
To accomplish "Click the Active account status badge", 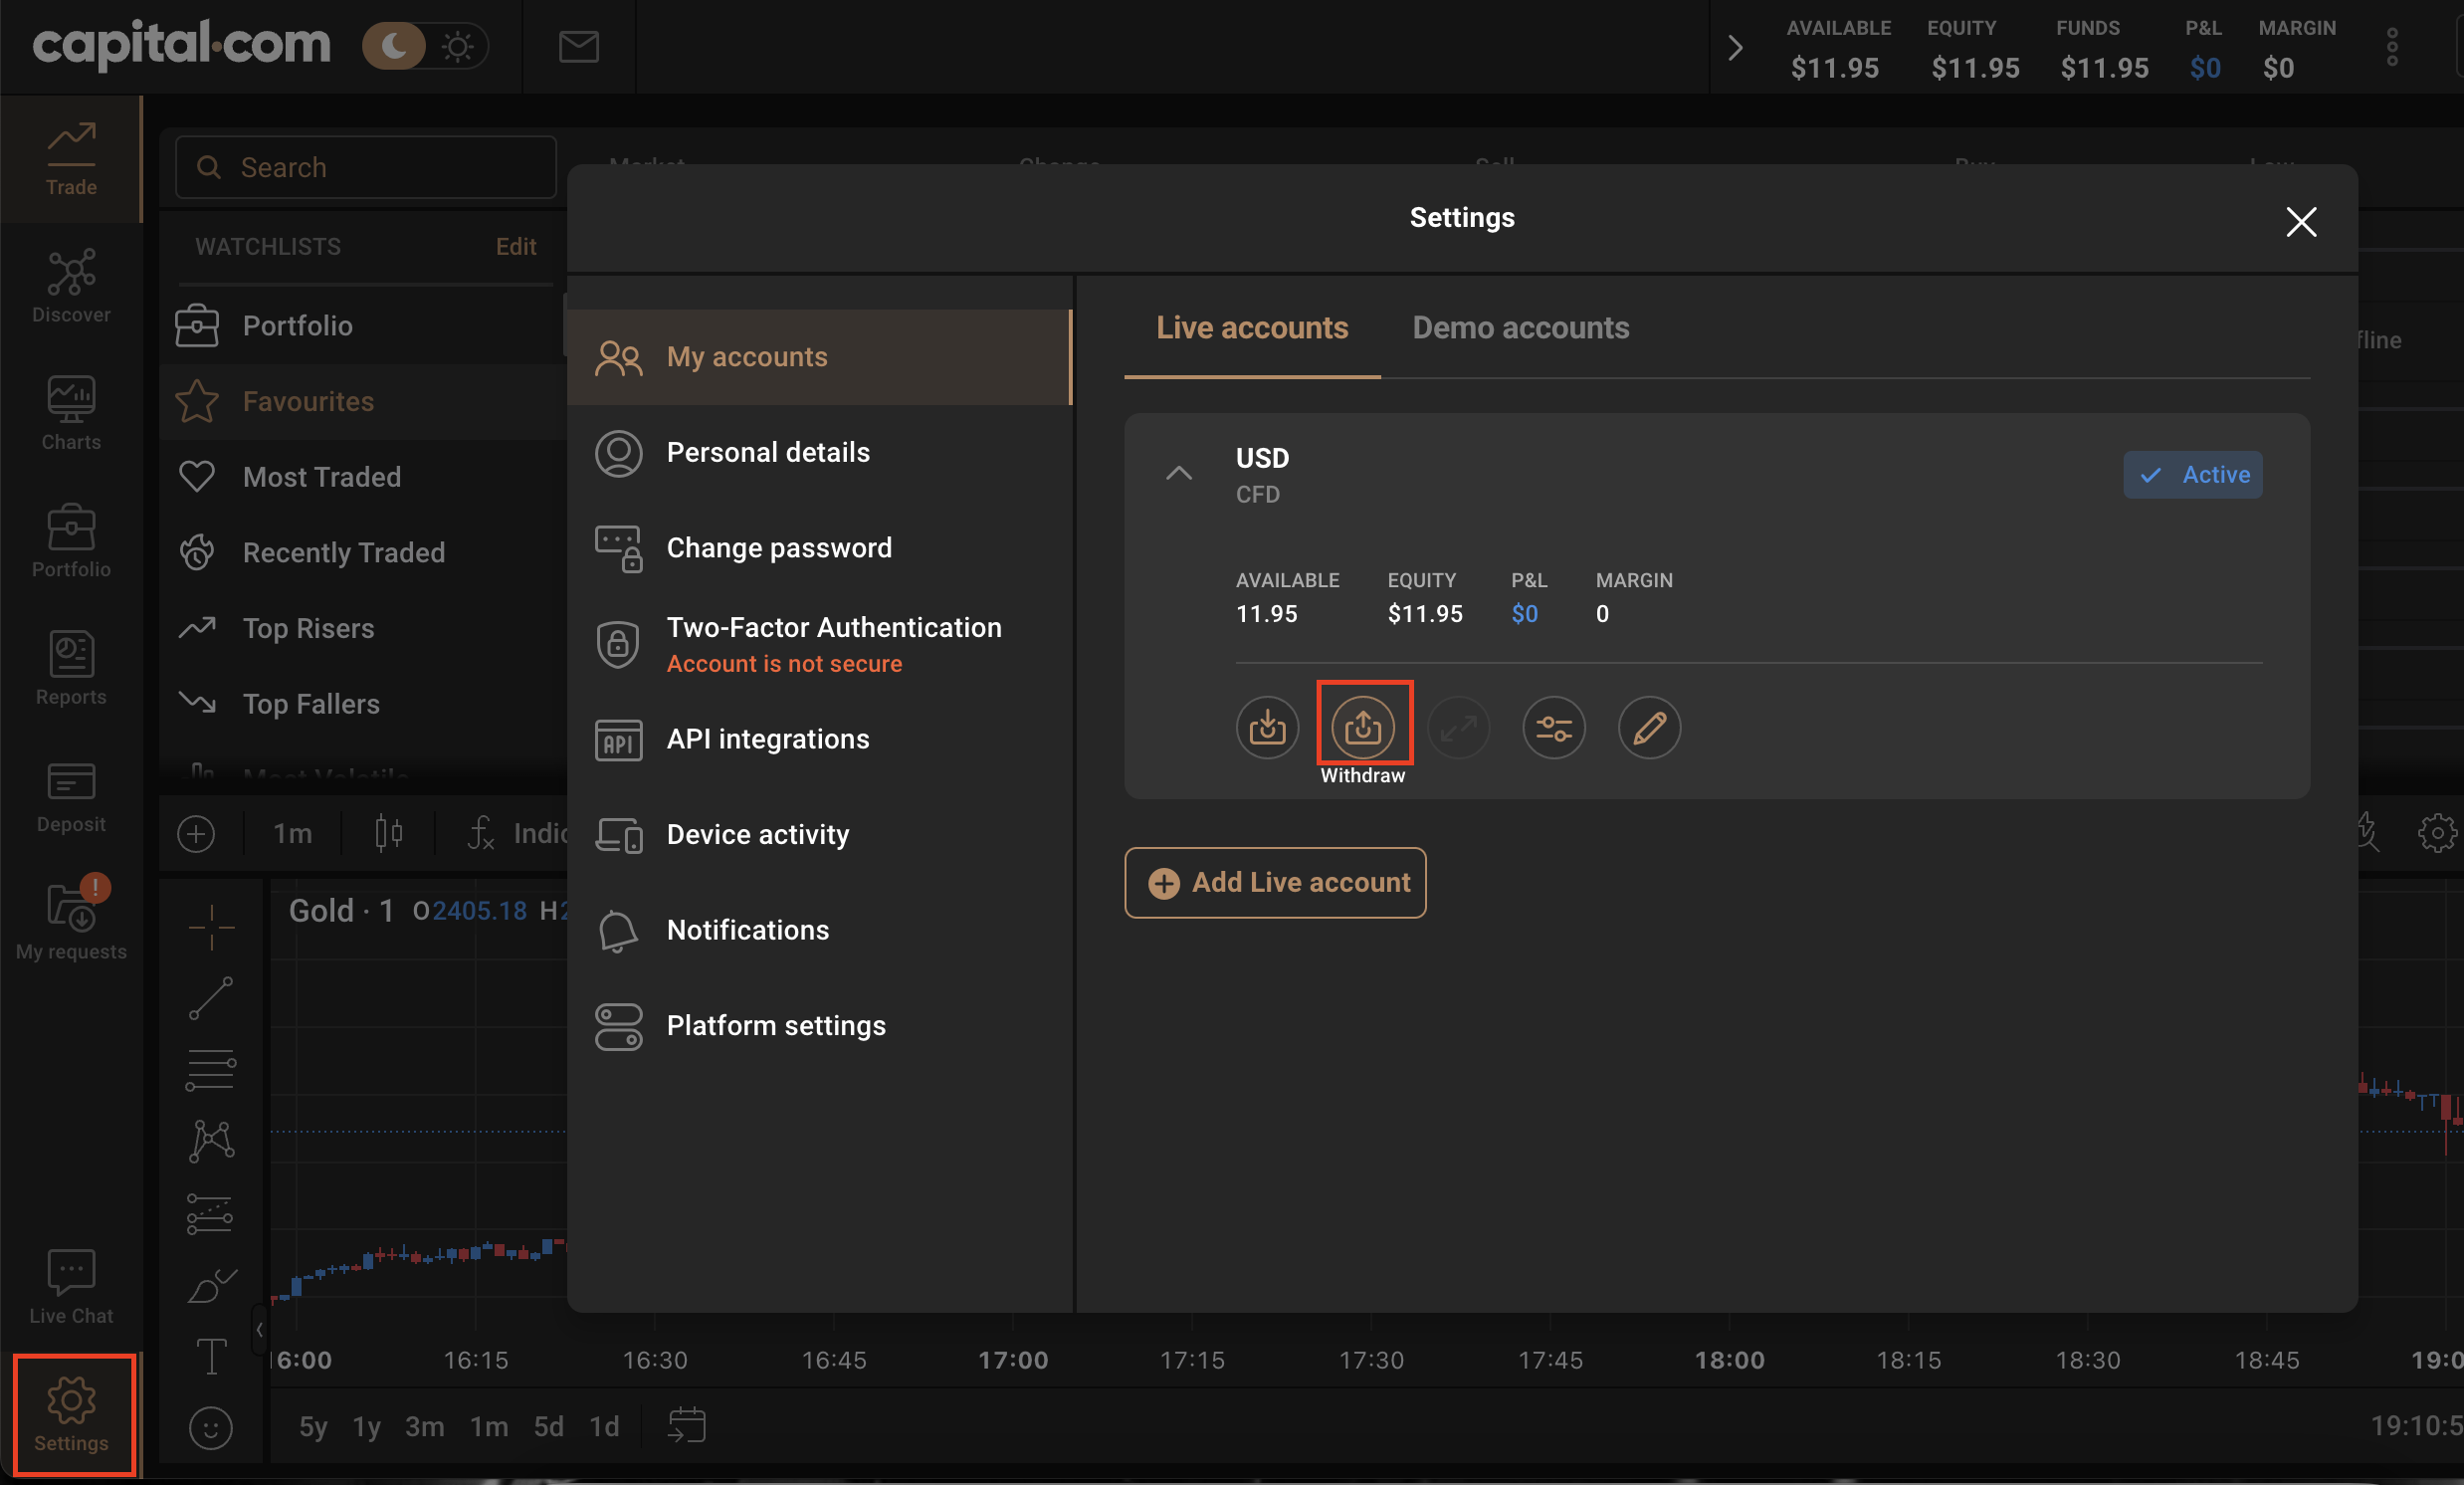I will point(2192,475).
